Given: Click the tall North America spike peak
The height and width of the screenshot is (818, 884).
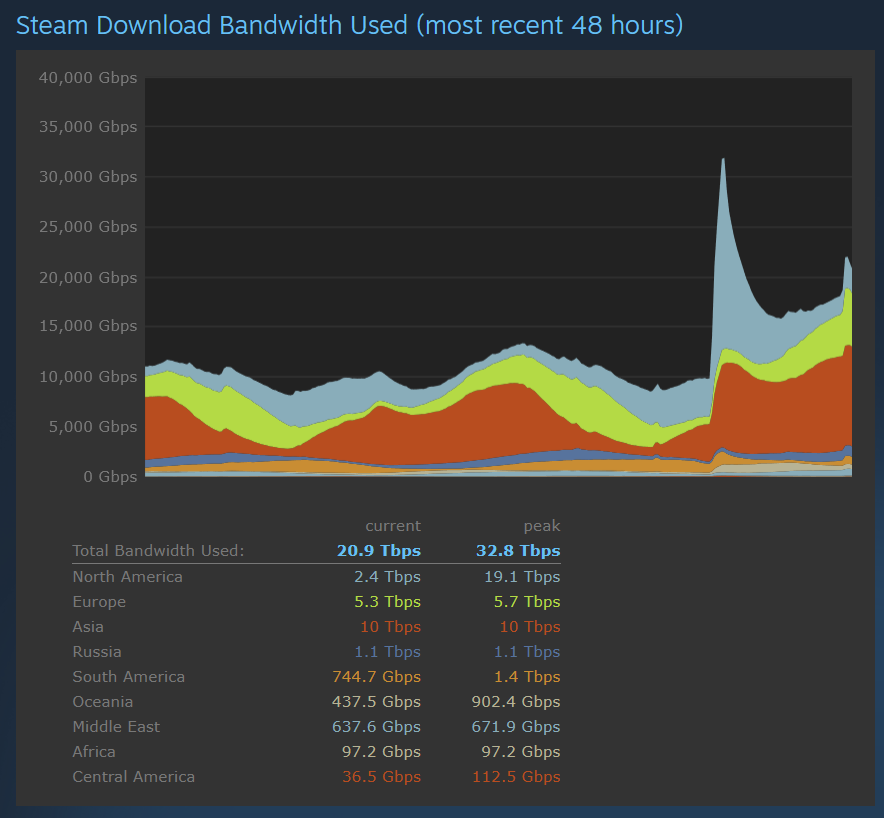Looking at the screenshot, I should (723, 160).
